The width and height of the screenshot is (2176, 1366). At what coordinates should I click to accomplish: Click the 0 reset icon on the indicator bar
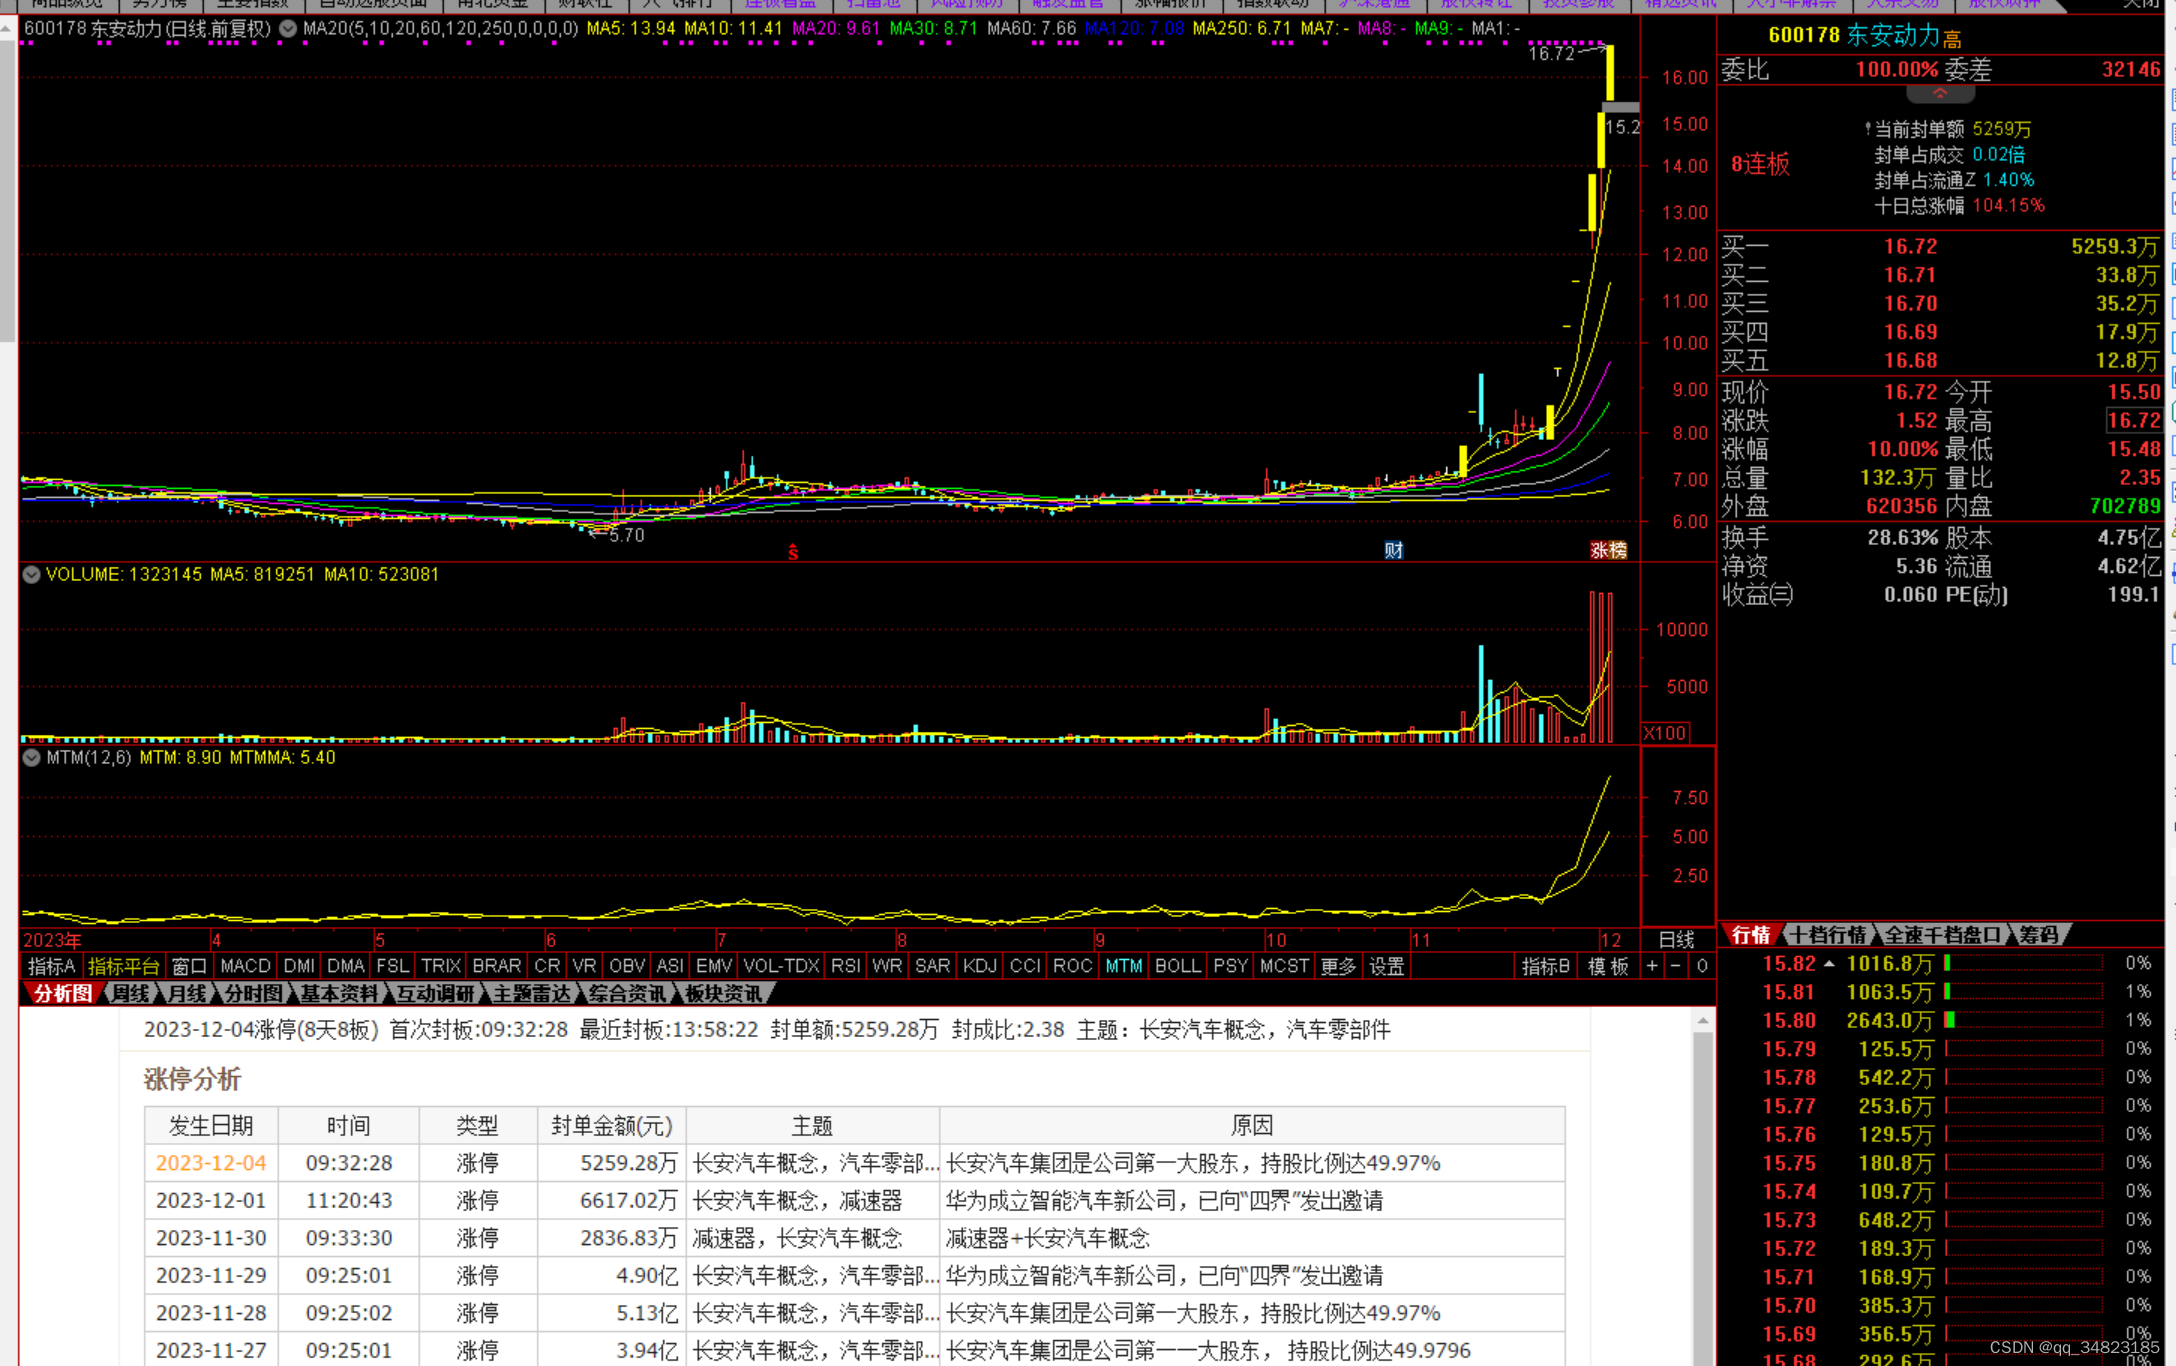coord(1702,966)
